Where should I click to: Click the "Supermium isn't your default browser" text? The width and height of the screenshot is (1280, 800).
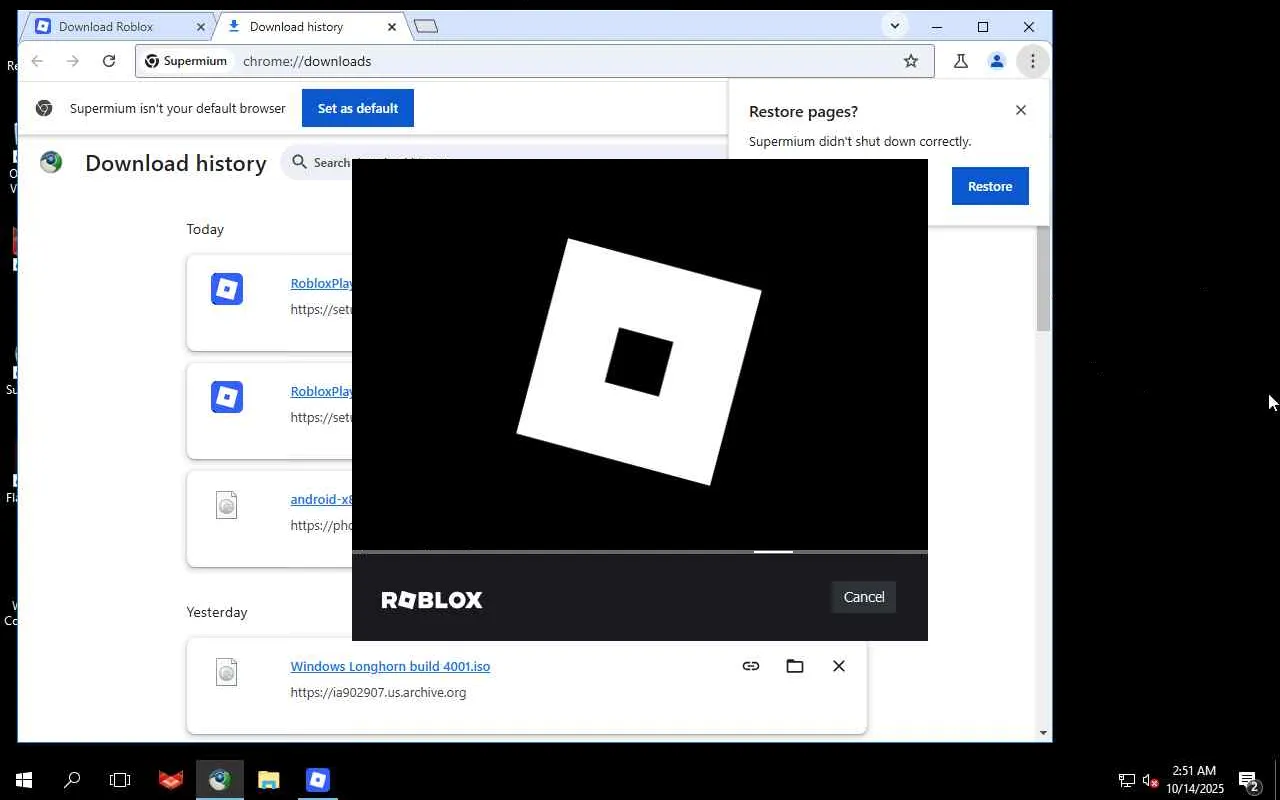(178, 108)
